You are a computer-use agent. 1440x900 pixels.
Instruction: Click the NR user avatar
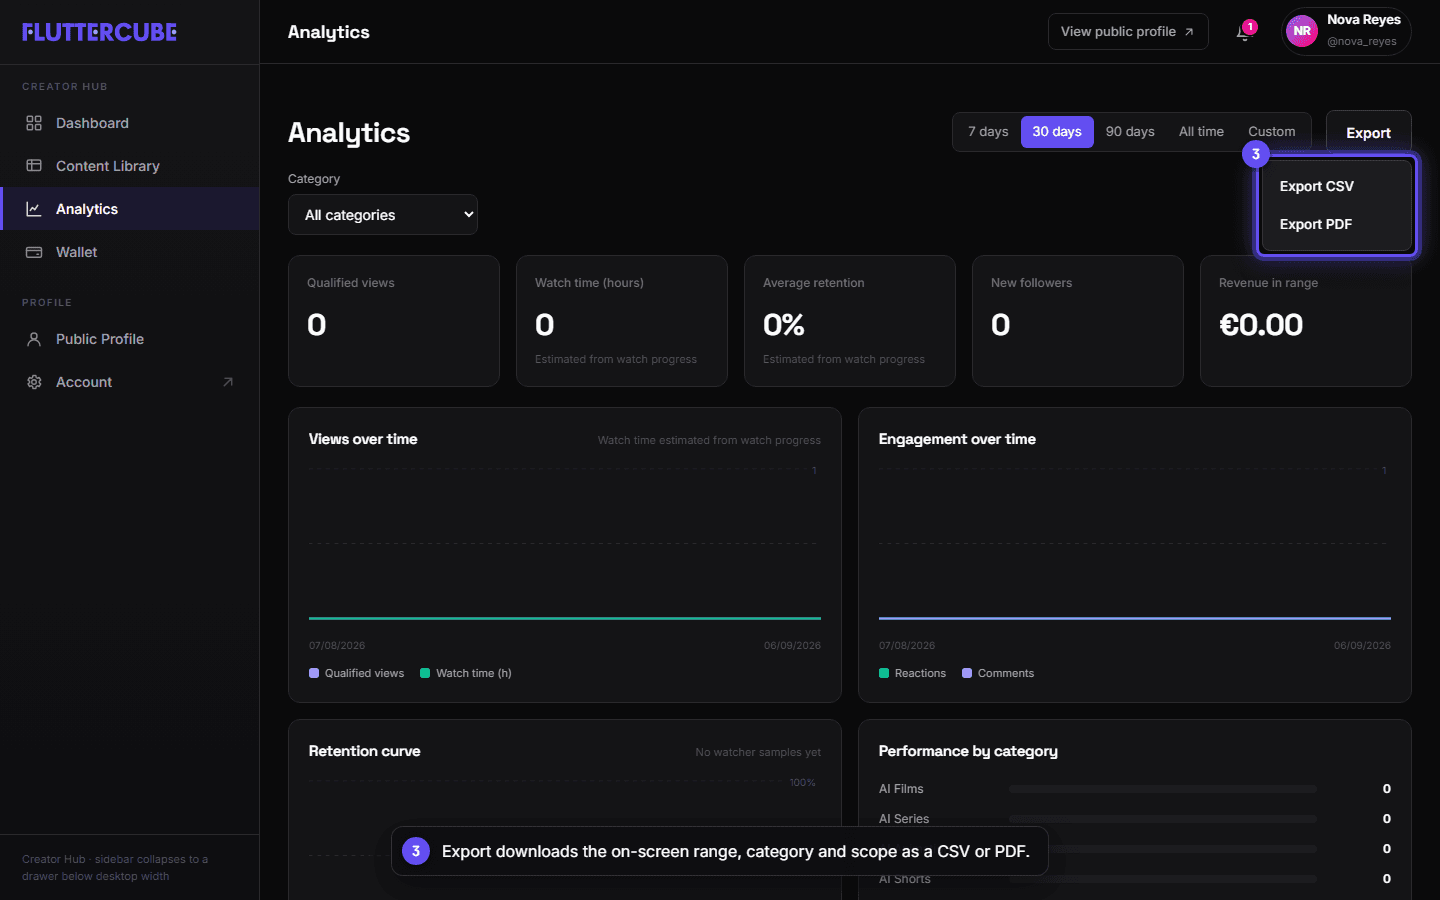point(1301,31)
